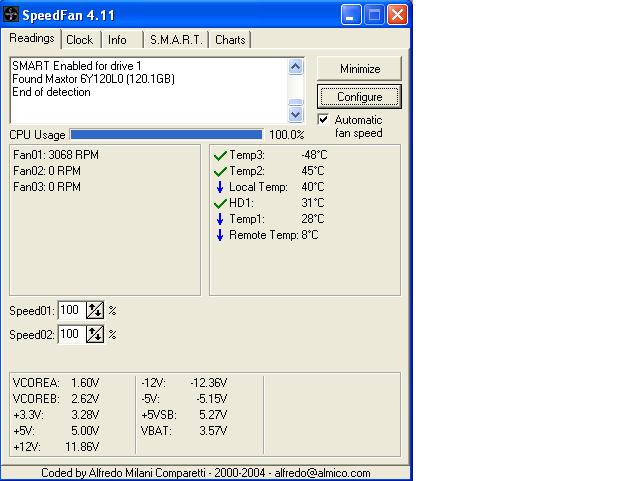This screenshot has height=481, width=640.
Task: Select the Fan01: 3068 RPM reading
Action: coord(56,155)
